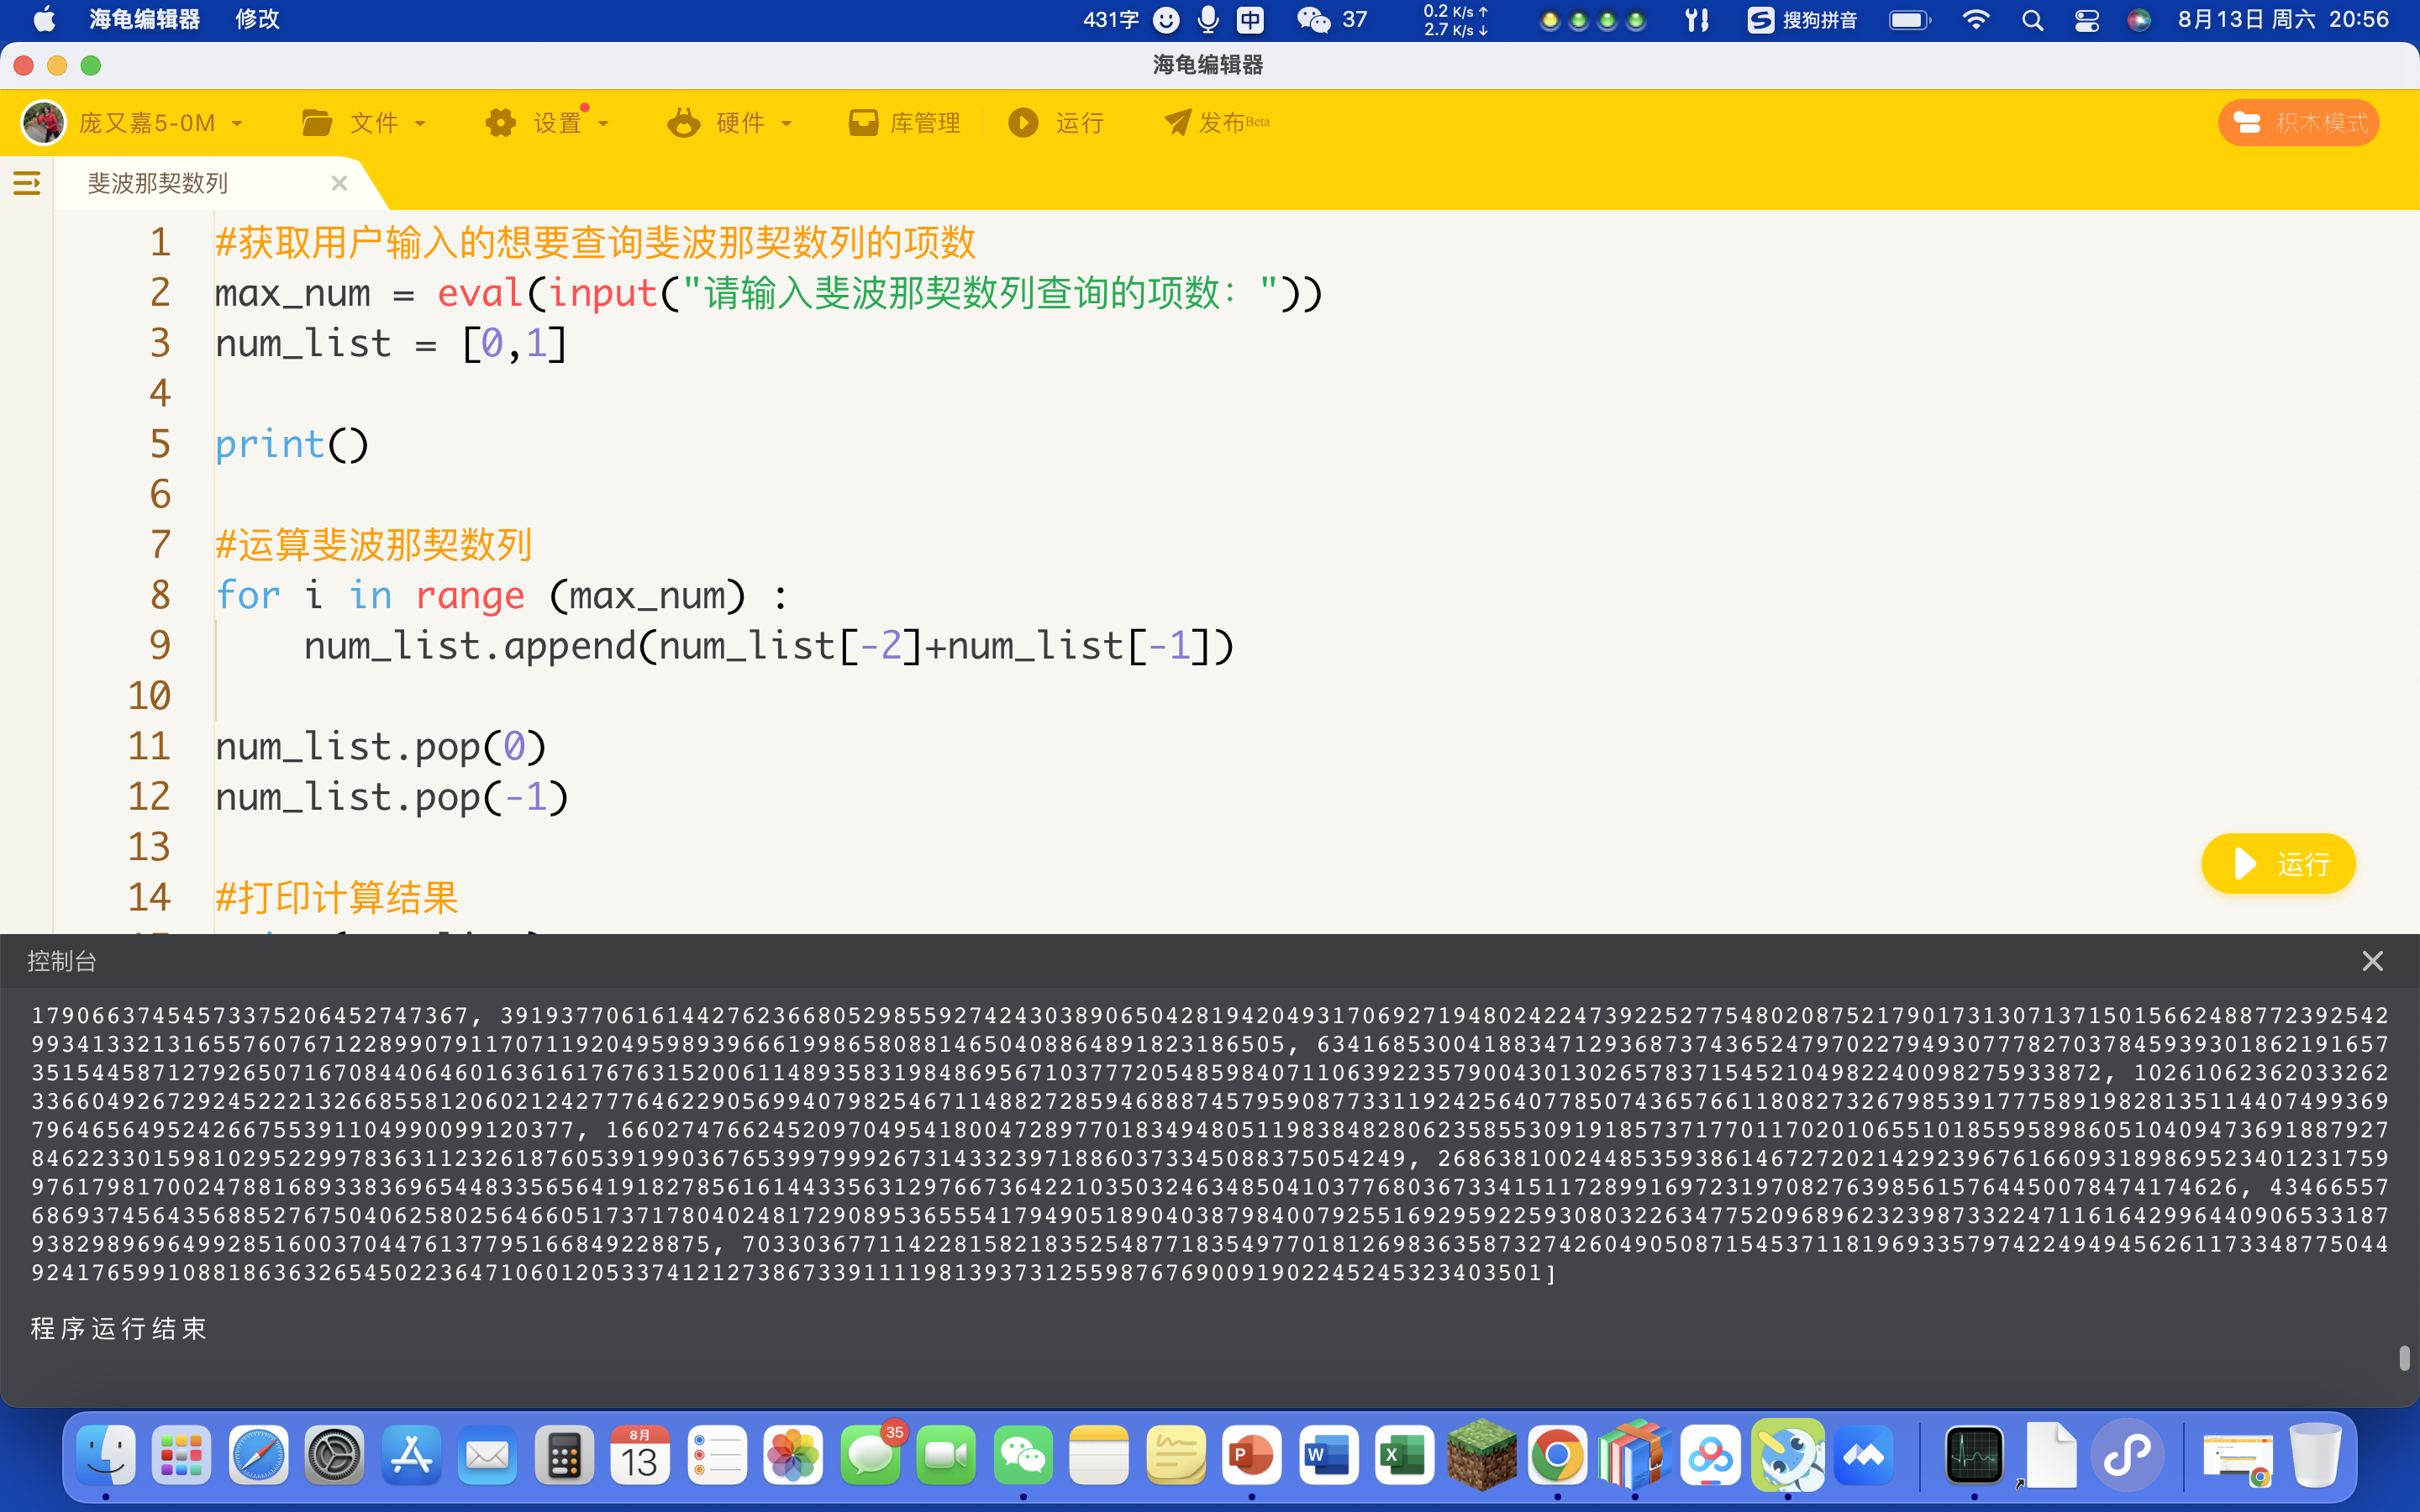Click the 'num_list.pop(-1)' line
The height and width of the screenshot is (1512, 2420).
pyautogui.click(x=392, y=797)
